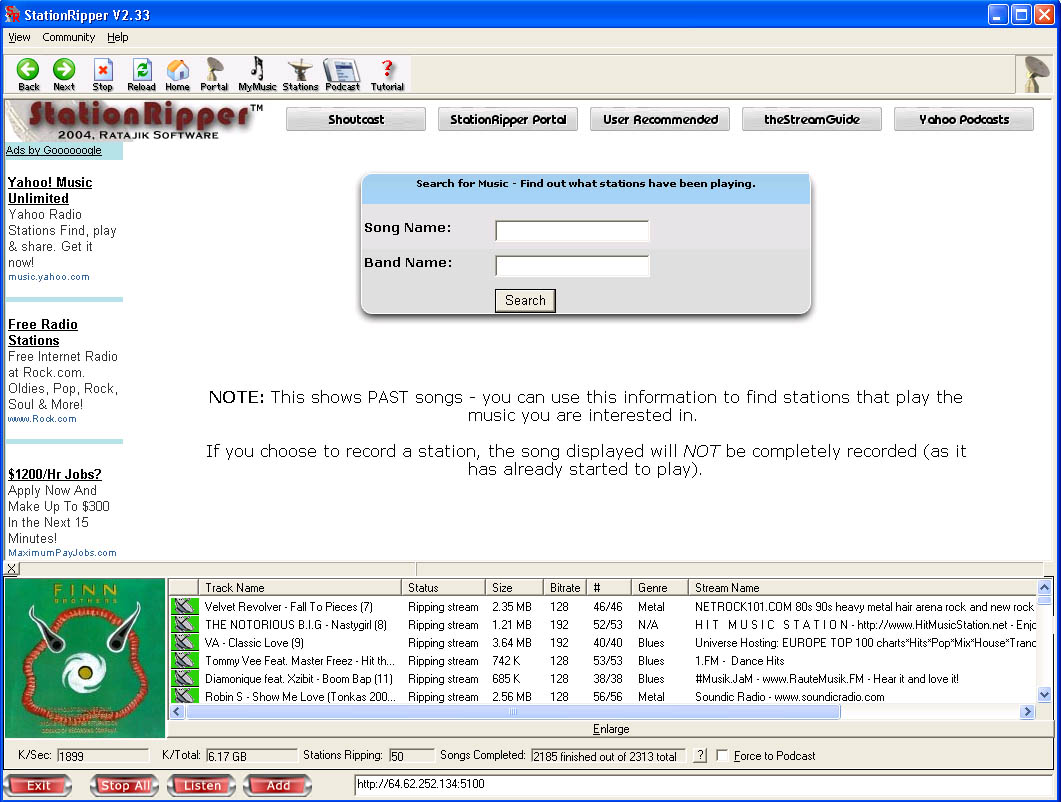Click the track list scroll-up arrow
Viewport: 1061px width, 802px height.
click(x=1044, y=587)
